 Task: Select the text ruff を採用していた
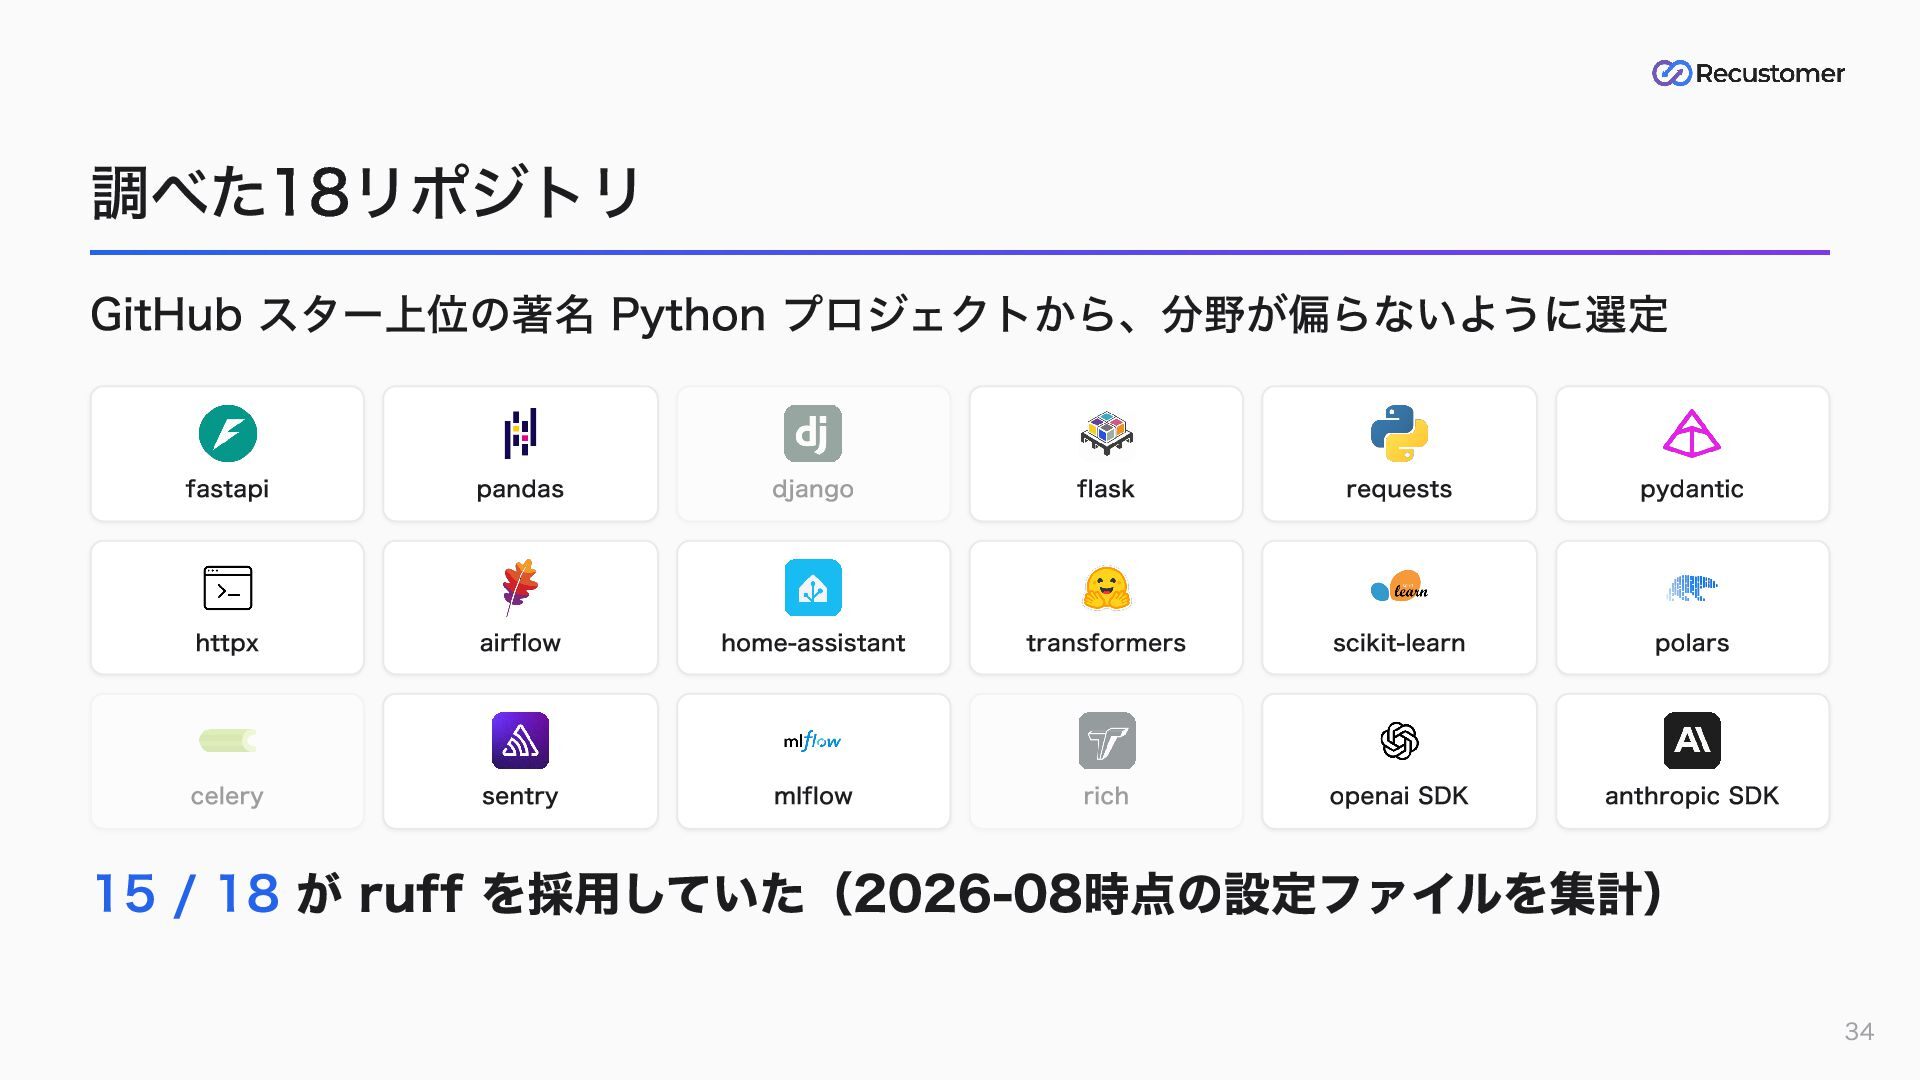[x=581, y=893]
